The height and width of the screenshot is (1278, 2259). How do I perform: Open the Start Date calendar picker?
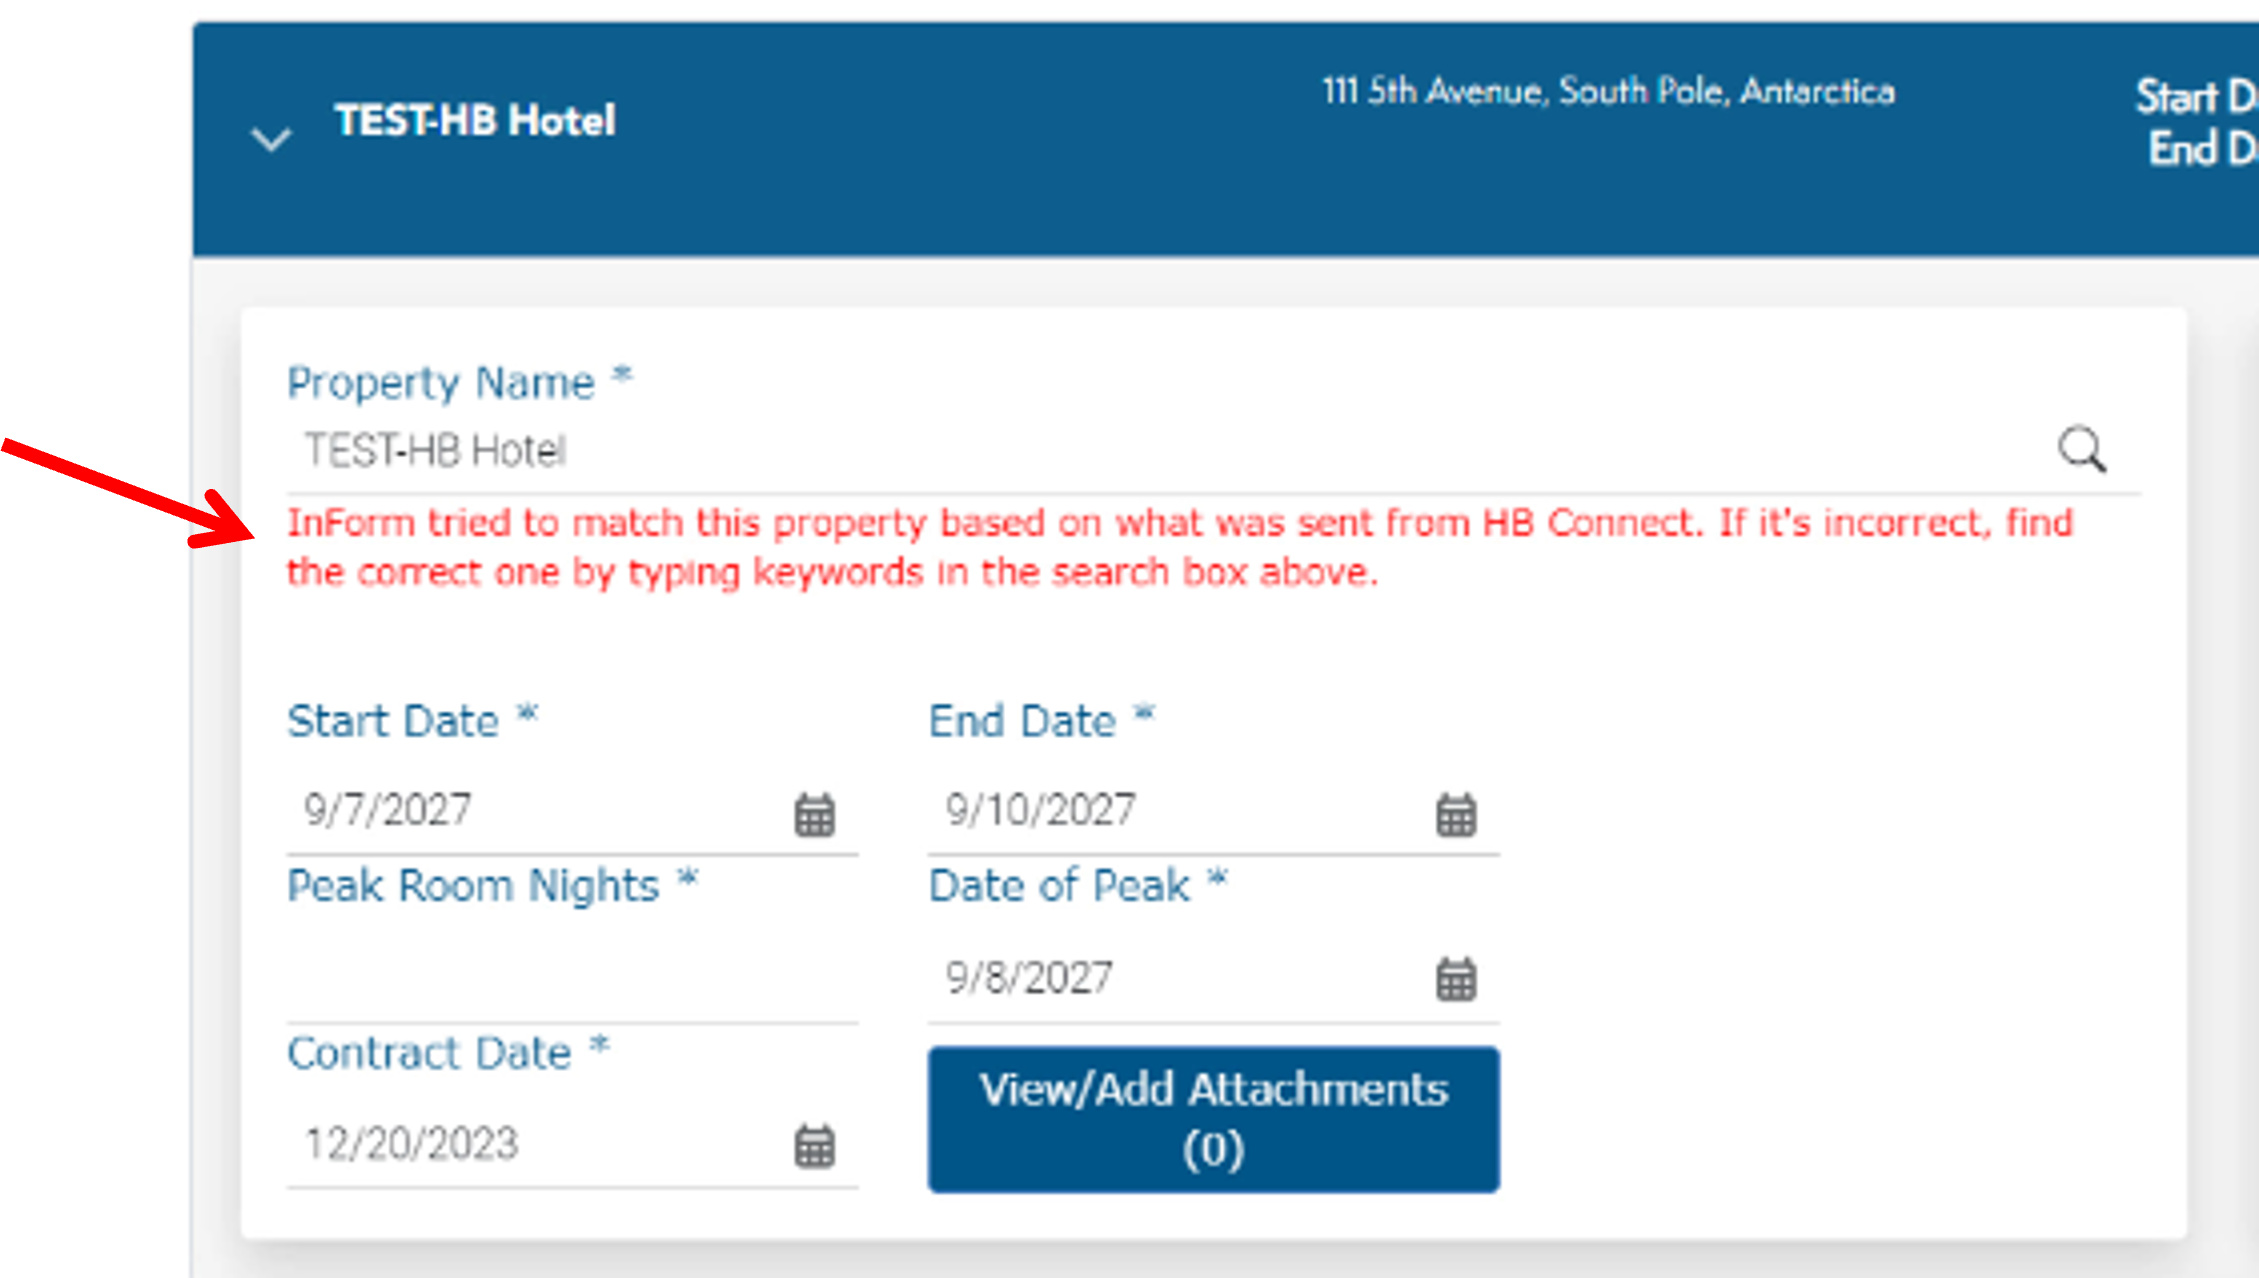(x=814, y=814)
